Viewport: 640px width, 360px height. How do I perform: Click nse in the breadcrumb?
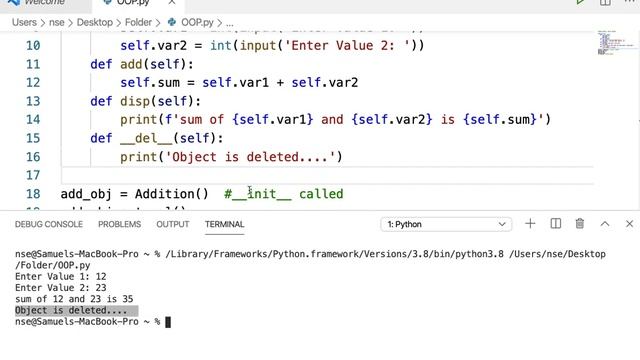tap(57, 22)
